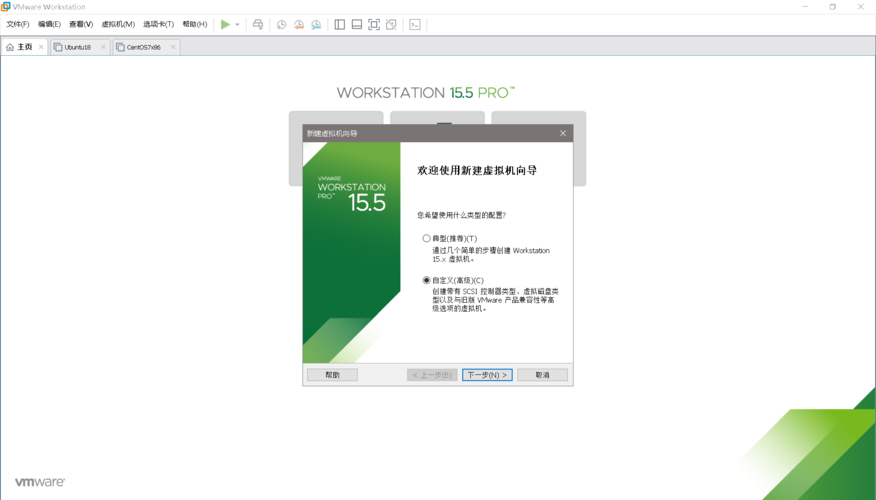
Task: Open the 文件(F) menu
Action: [x=18, y=24]
